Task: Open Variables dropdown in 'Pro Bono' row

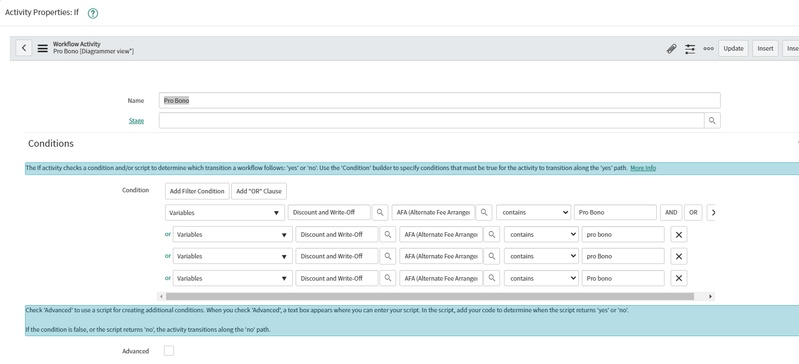Action: click(x=225, y=213)
